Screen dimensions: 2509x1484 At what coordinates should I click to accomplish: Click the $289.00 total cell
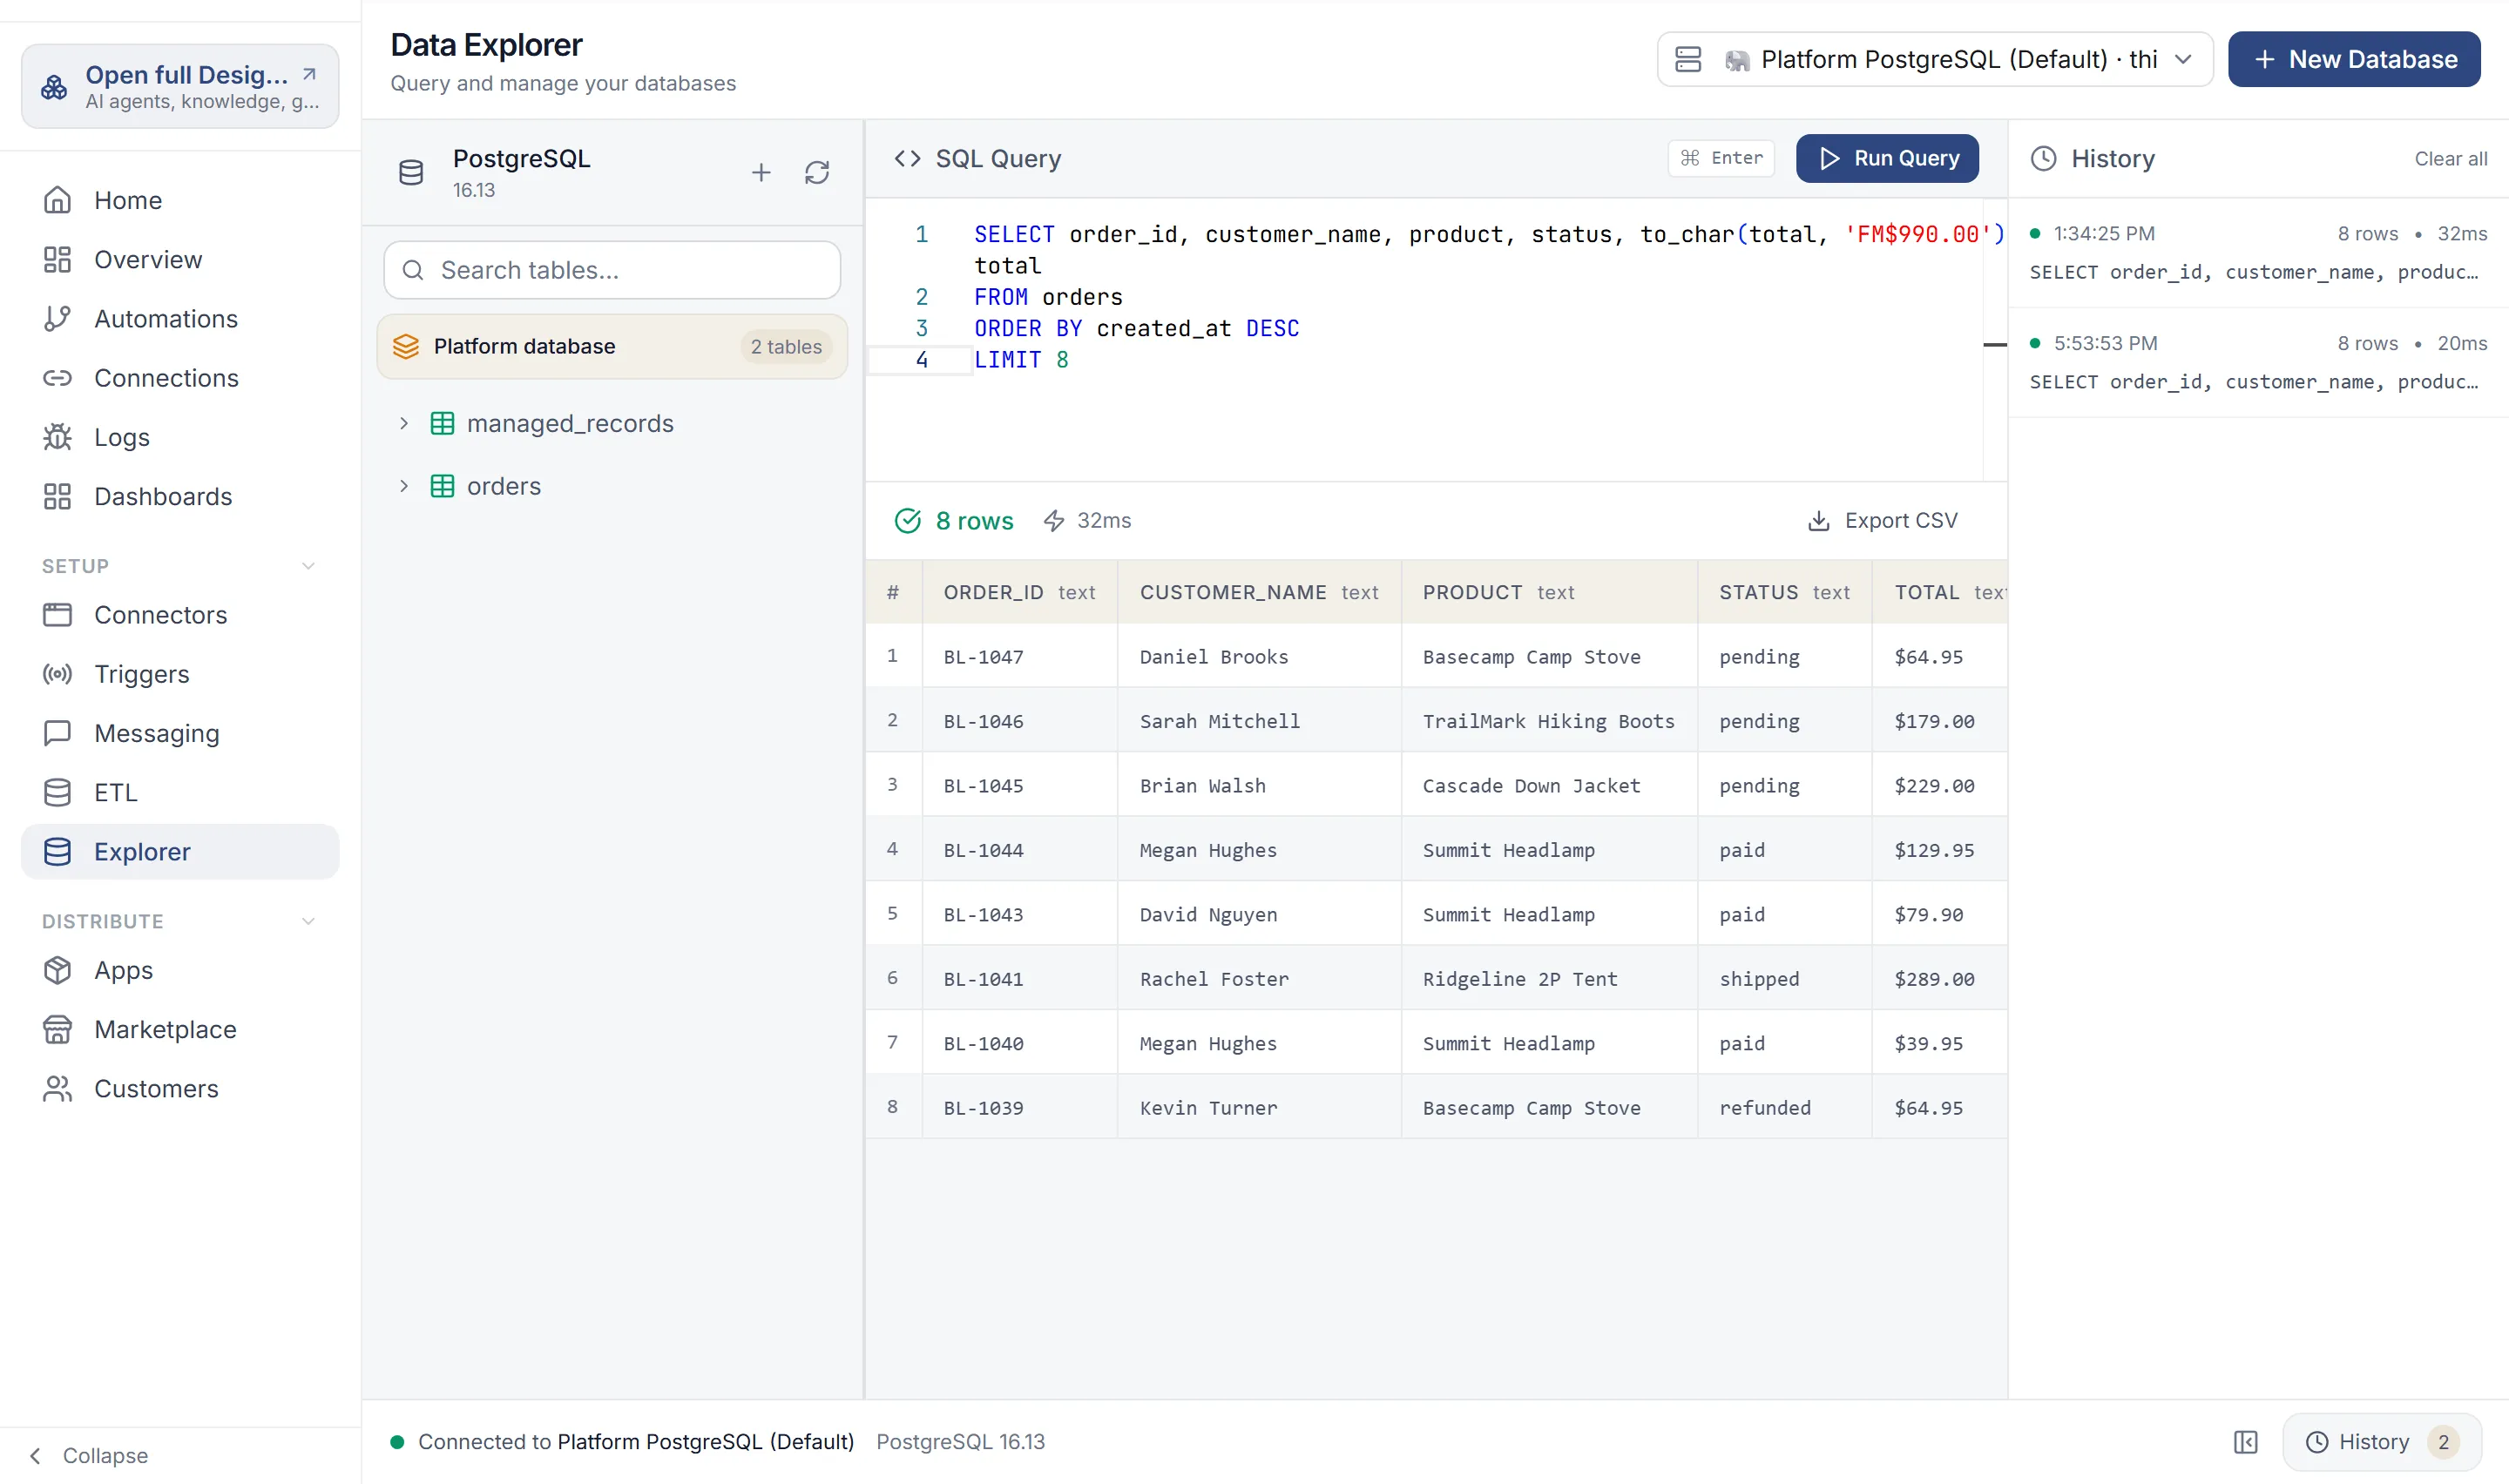(x=1939, y=978)
